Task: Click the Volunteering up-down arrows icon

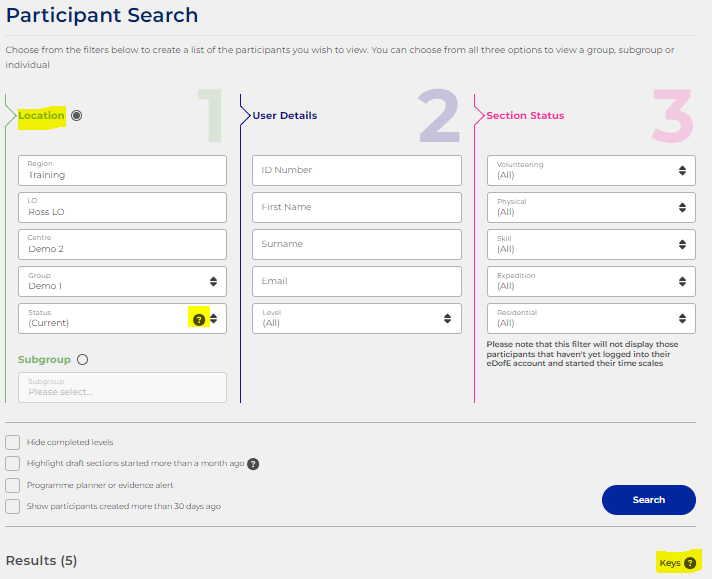Action: (x=682, y=171)
